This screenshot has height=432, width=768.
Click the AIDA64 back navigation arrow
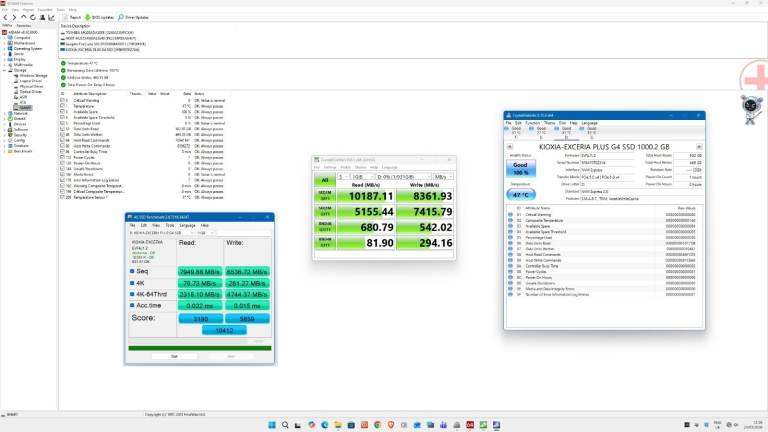6,17
